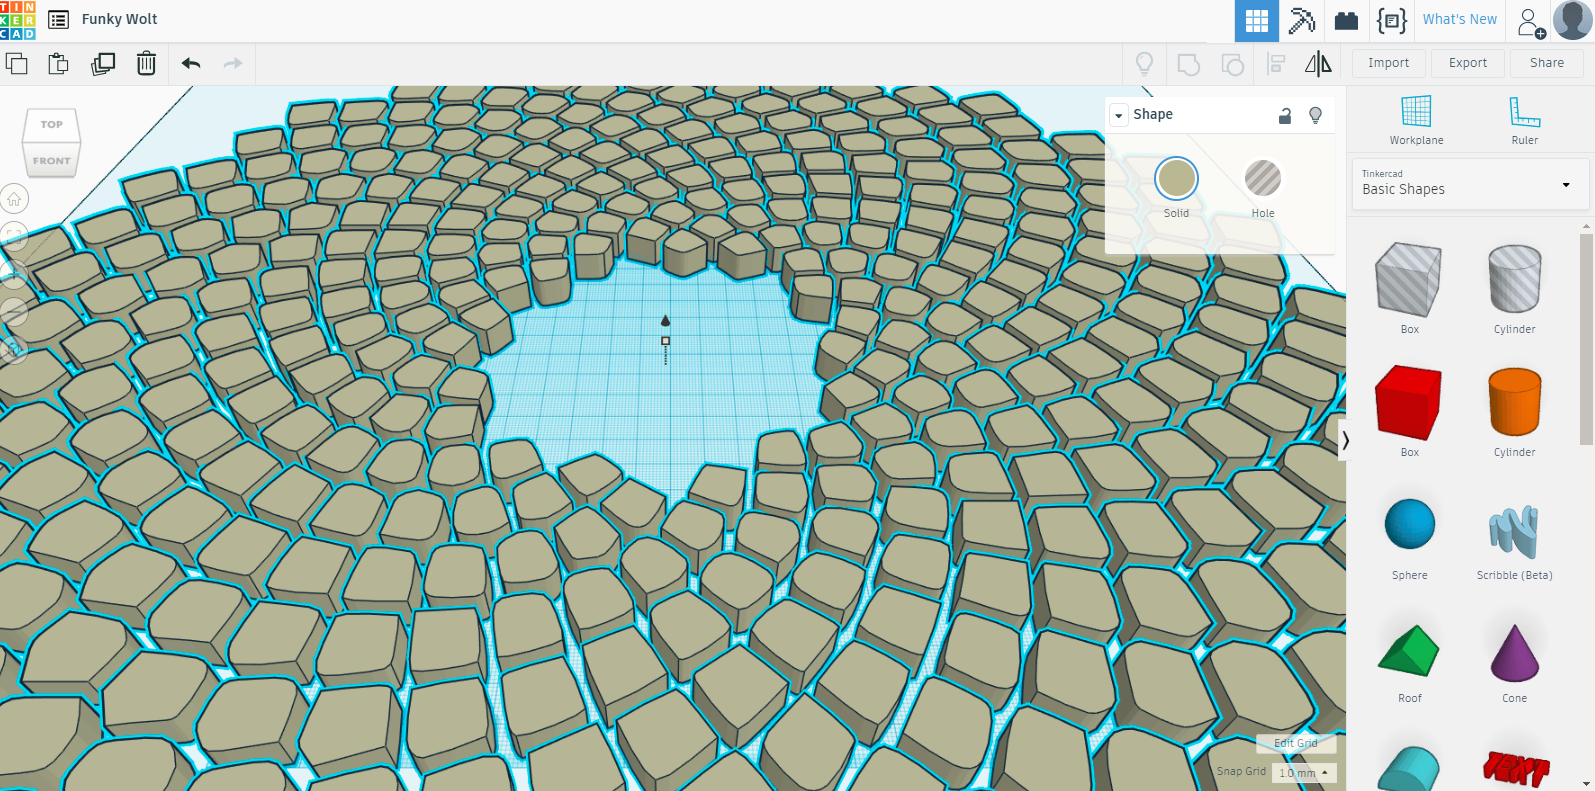This screenshot has width=1595, height=791.
Task: Click the Group shapes icon
Action: click(1189, 64)
